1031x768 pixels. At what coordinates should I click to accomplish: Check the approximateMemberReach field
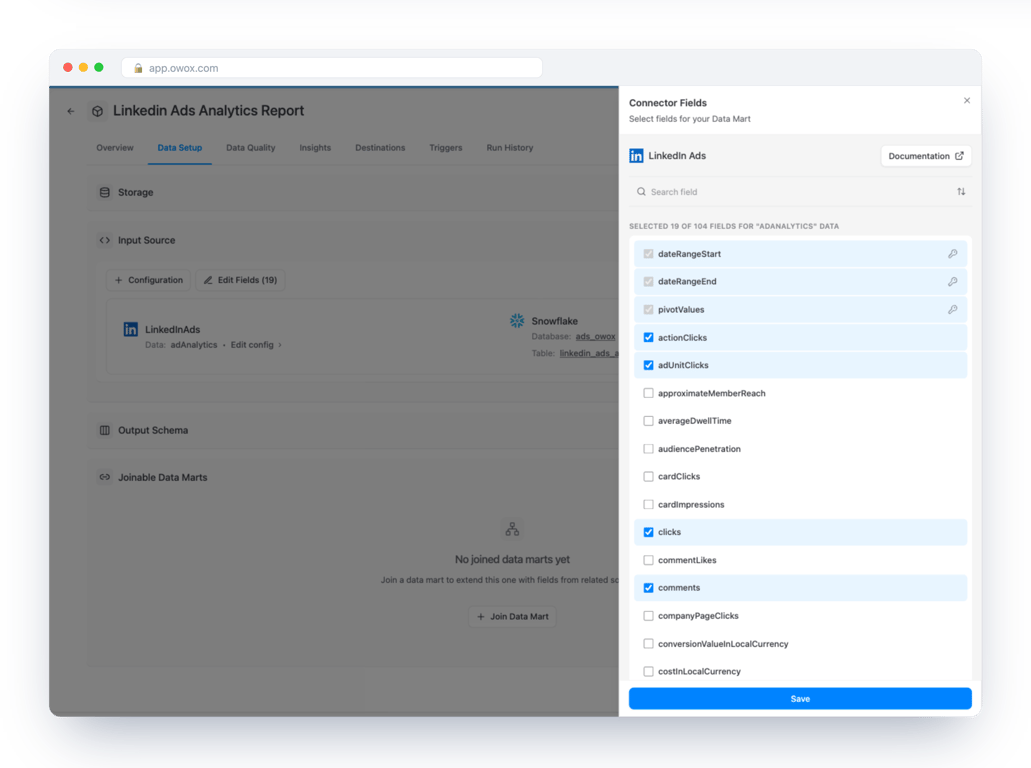click(x=648, y=393)
